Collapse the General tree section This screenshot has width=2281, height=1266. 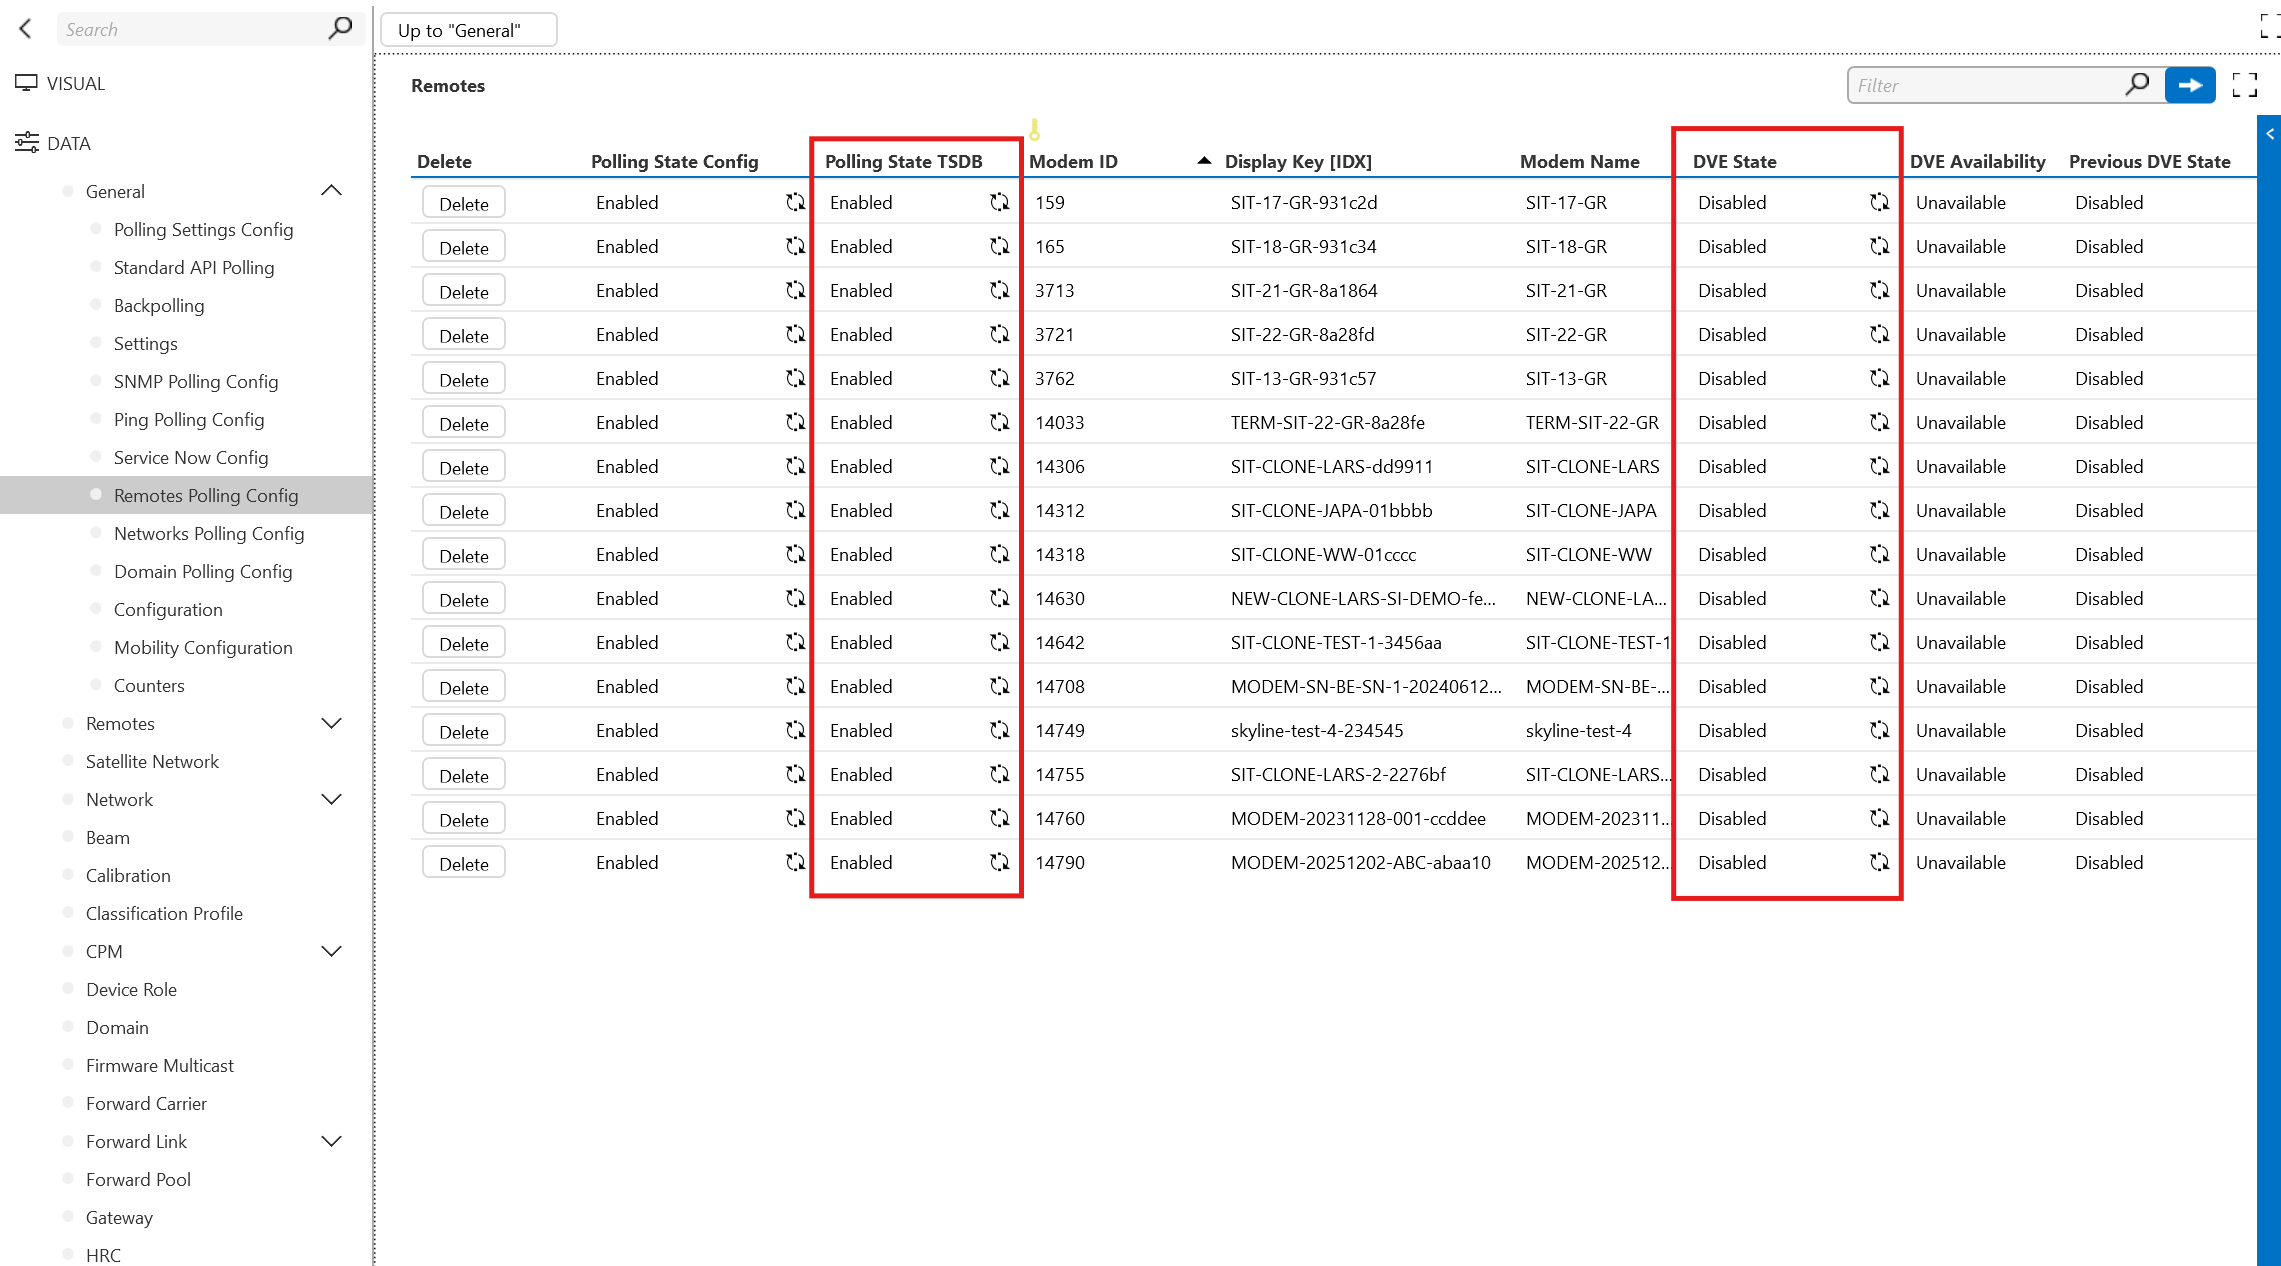click(331, 191)
